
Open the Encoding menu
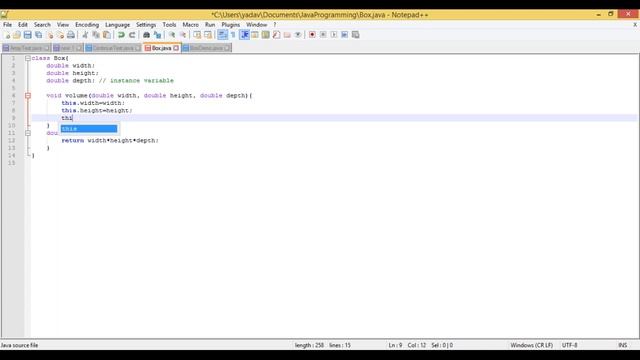tap(87, 25)
